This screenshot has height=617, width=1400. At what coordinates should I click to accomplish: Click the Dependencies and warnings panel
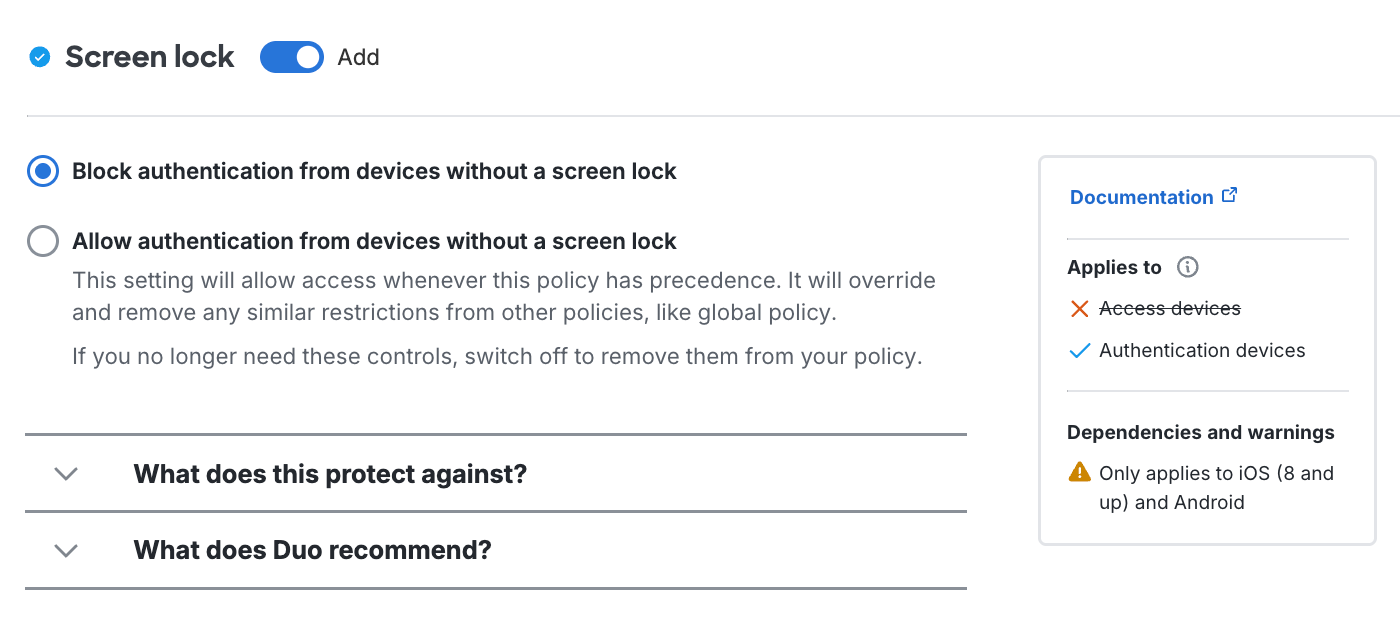click(1200, 432)
